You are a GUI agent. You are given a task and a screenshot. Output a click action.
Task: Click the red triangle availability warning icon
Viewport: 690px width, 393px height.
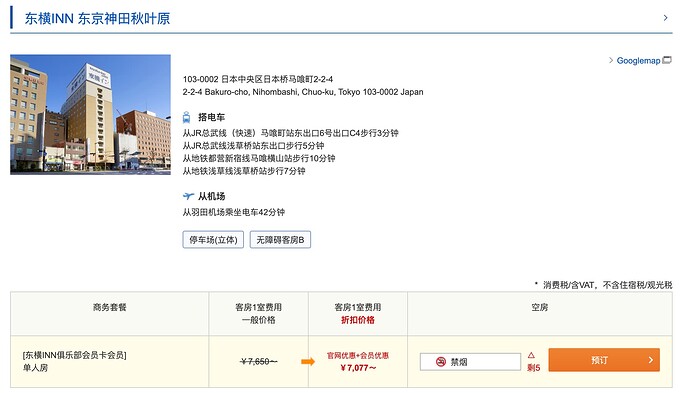coord(531,355)
